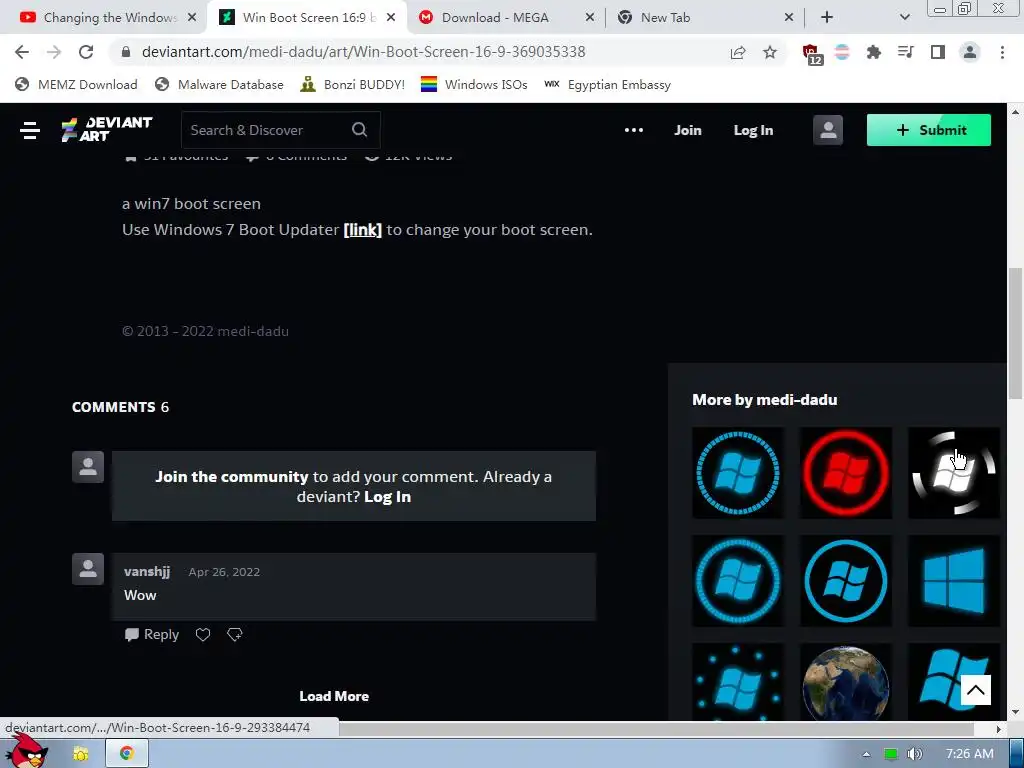Open a new browser tab

coord(827,18)
